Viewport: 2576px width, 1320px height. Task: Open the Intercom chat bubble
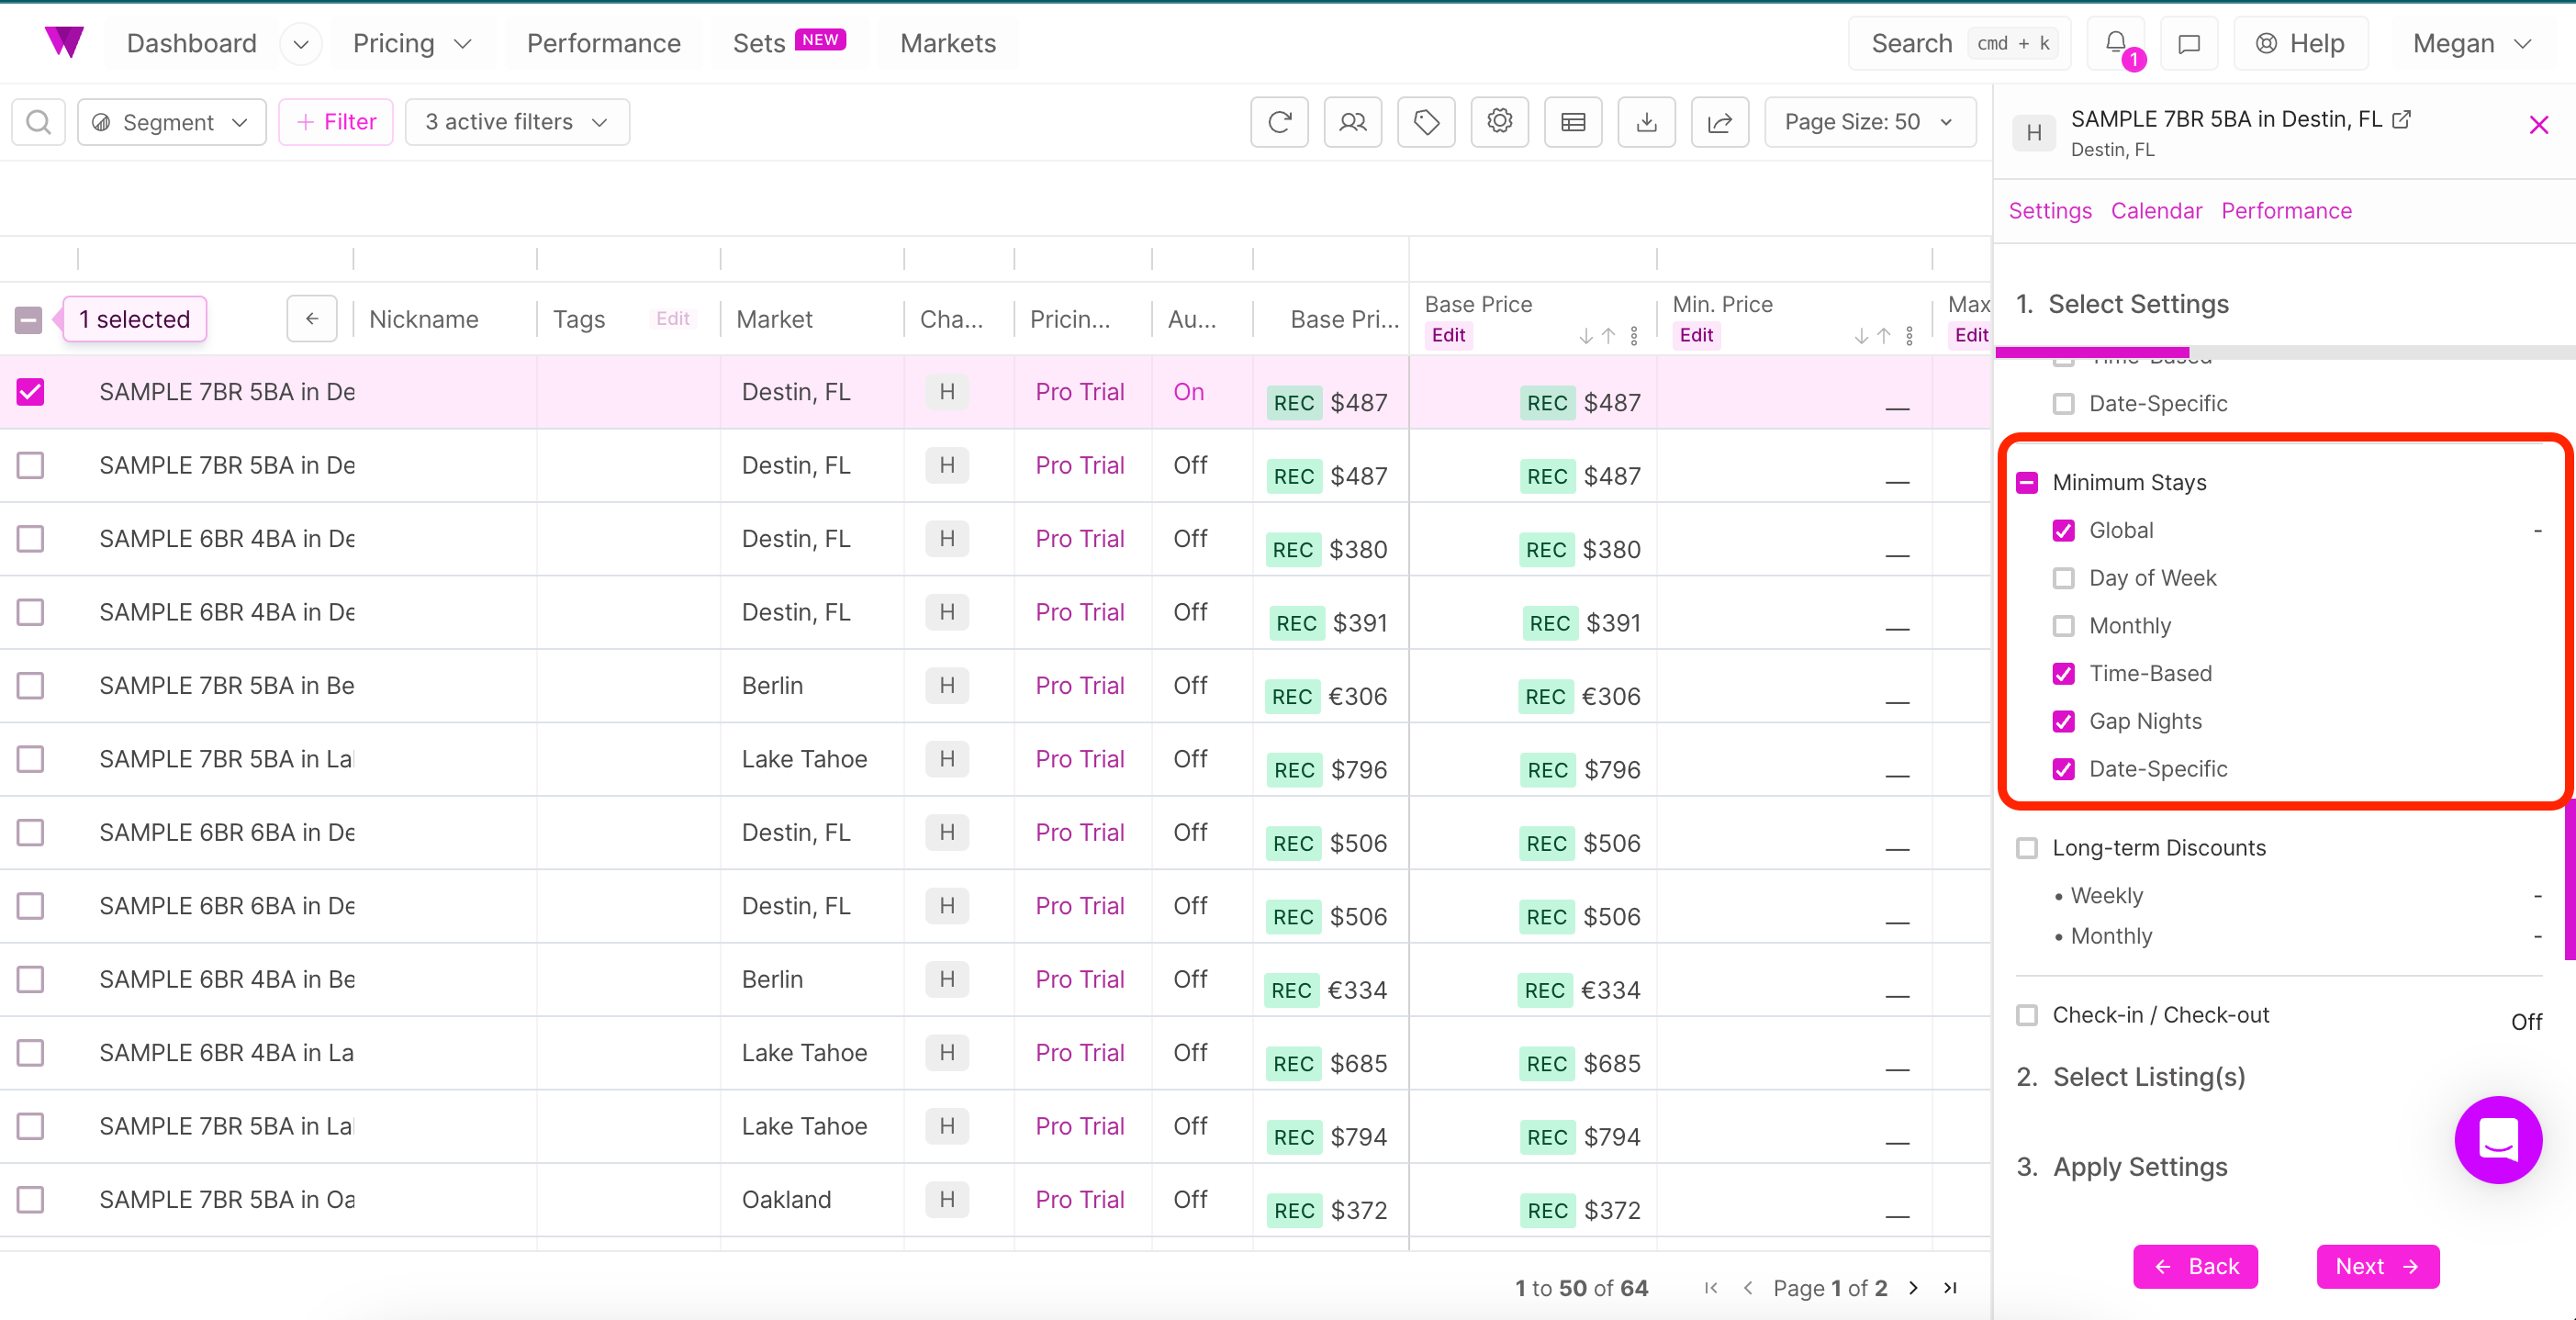click(2497, 1139)
